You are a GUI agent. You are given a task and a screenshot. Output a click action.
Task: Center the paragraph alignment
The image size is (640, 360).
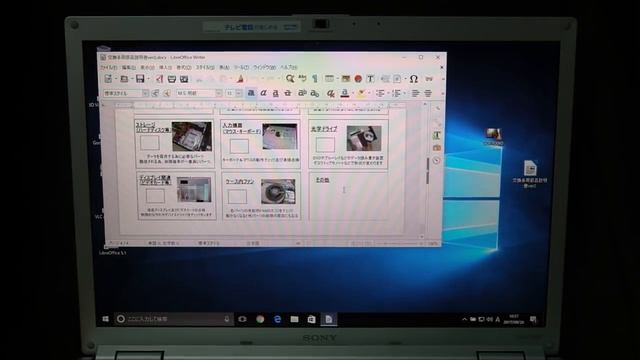click(428, 93)
